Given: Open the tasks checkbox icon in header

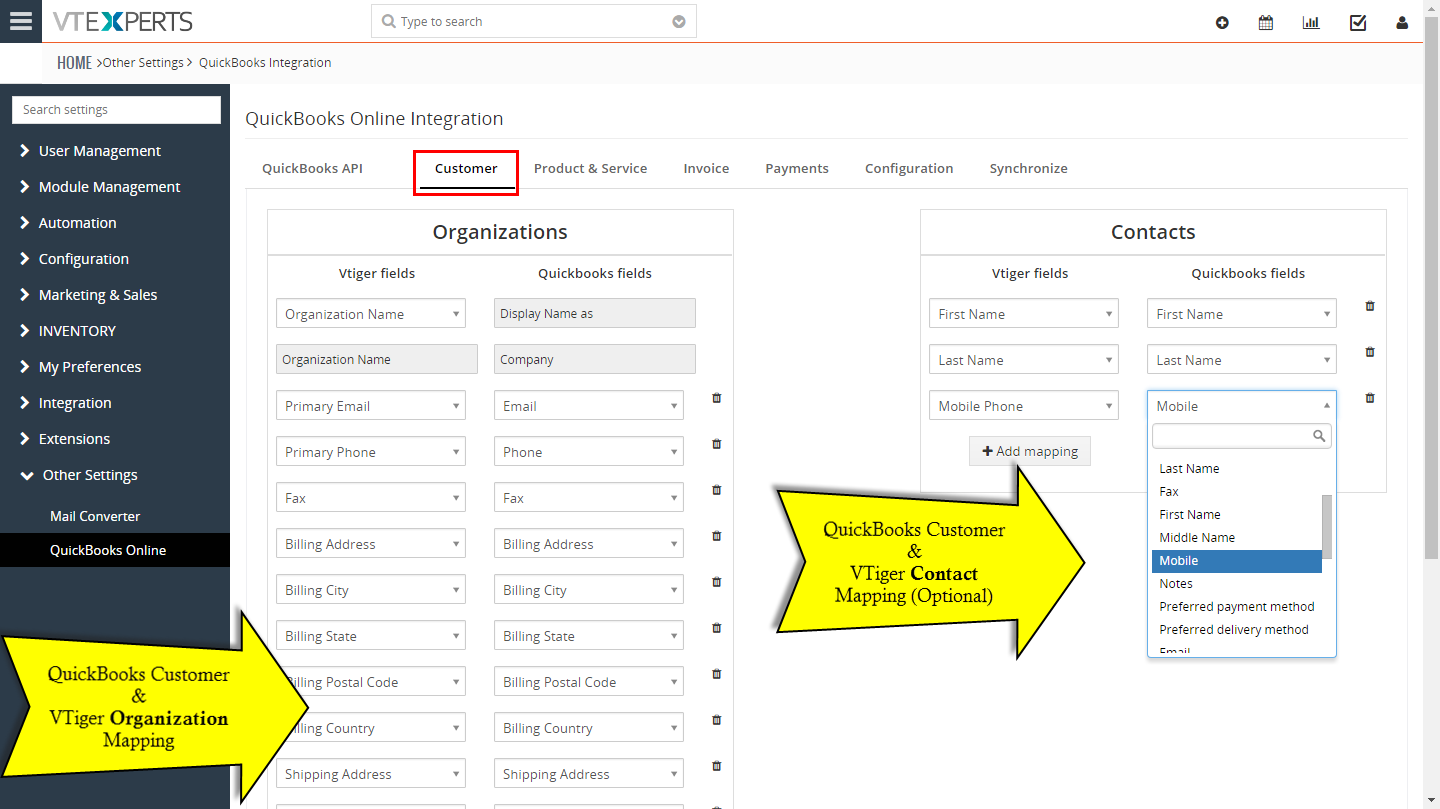Looking at the screenshot, I should click(x=1358, y=22).
